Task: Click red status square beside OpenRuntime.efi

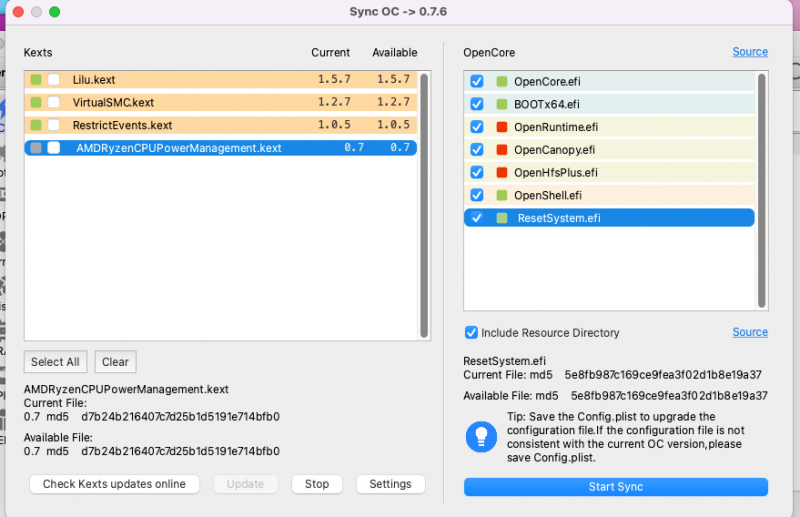Action: coord(502,127)
